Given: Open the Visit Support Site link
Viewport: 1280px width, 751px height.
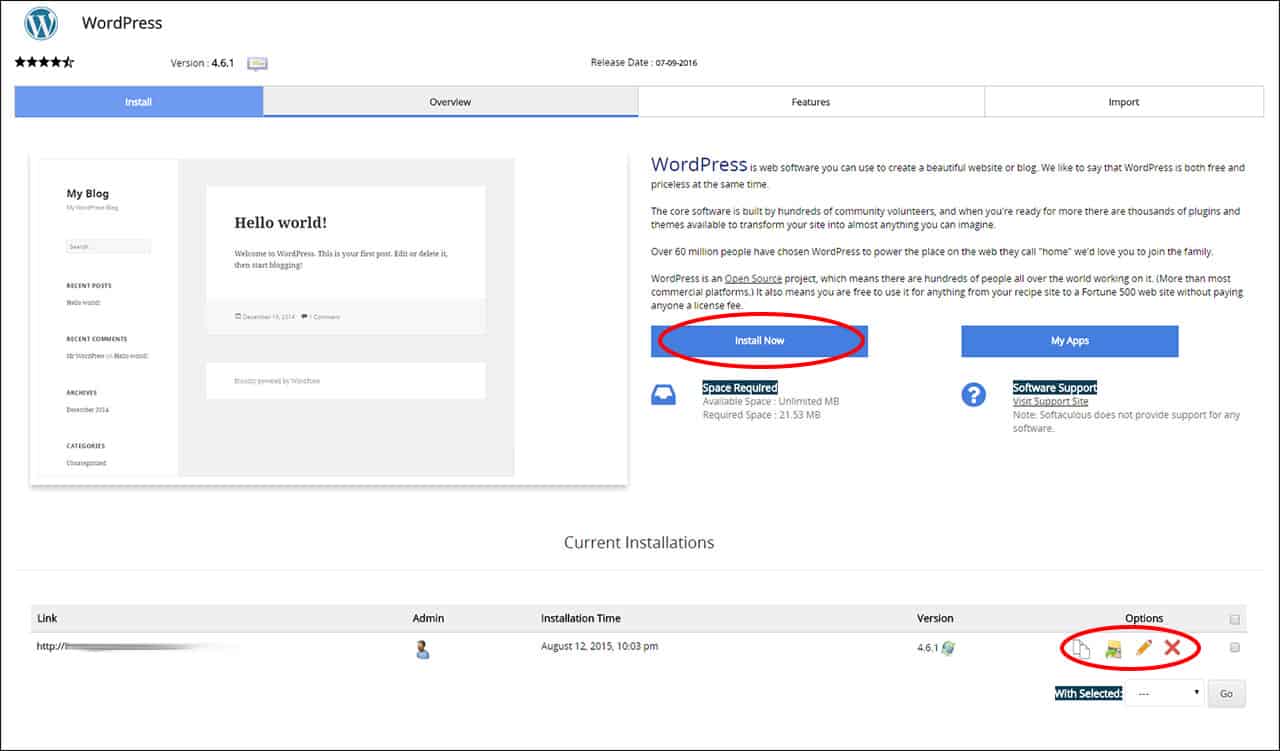Looking at the screenshot, I should [x=1050, y=401].
